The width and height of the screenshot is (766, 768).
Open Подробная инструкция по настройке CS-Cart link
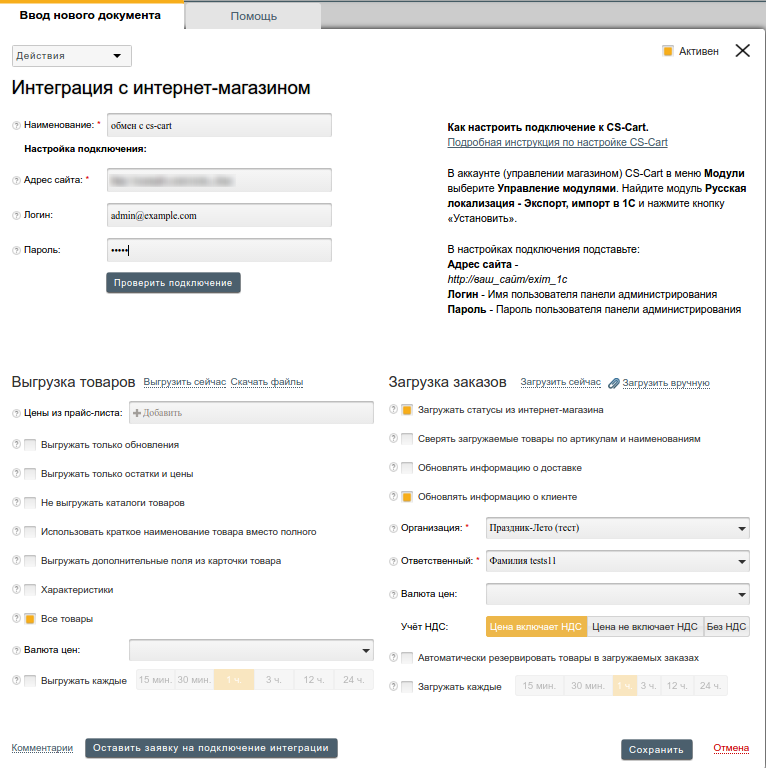point(557,143)
